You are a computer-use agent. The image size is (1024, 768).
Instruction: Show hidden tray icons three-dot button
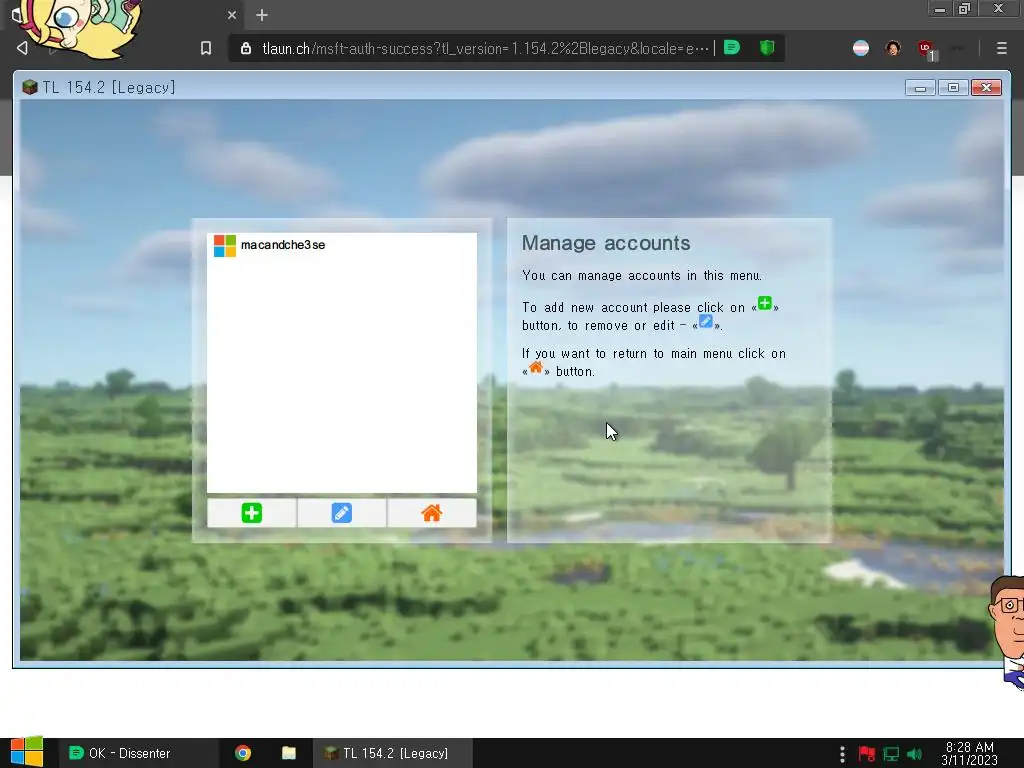[x=842, y=754]
